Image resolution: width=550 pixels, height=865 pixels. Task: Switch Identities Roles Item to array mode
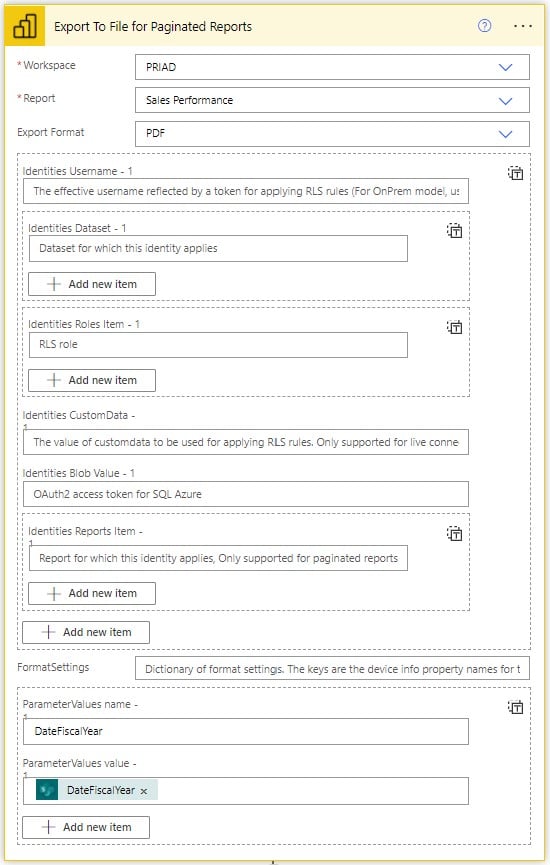click(x=454, y=327)
